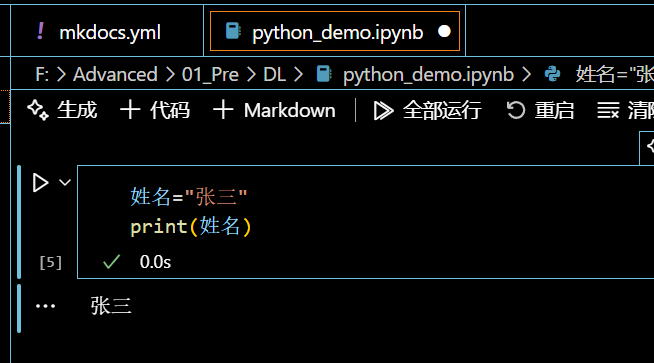The image size is (654, 363).
Task: Click the output text 张三
Action: click(x=111, y=306)
